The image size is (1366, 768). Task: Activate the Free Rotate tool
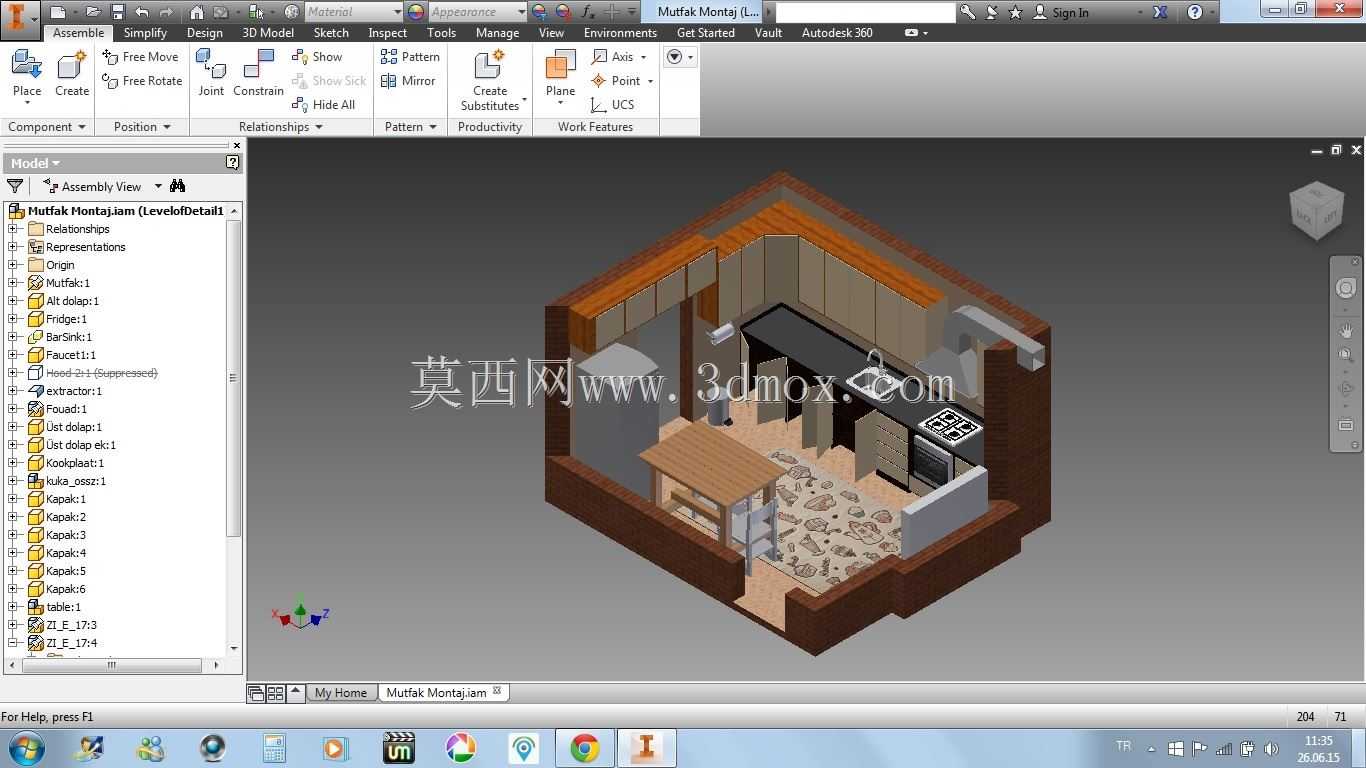click(142, 81)
